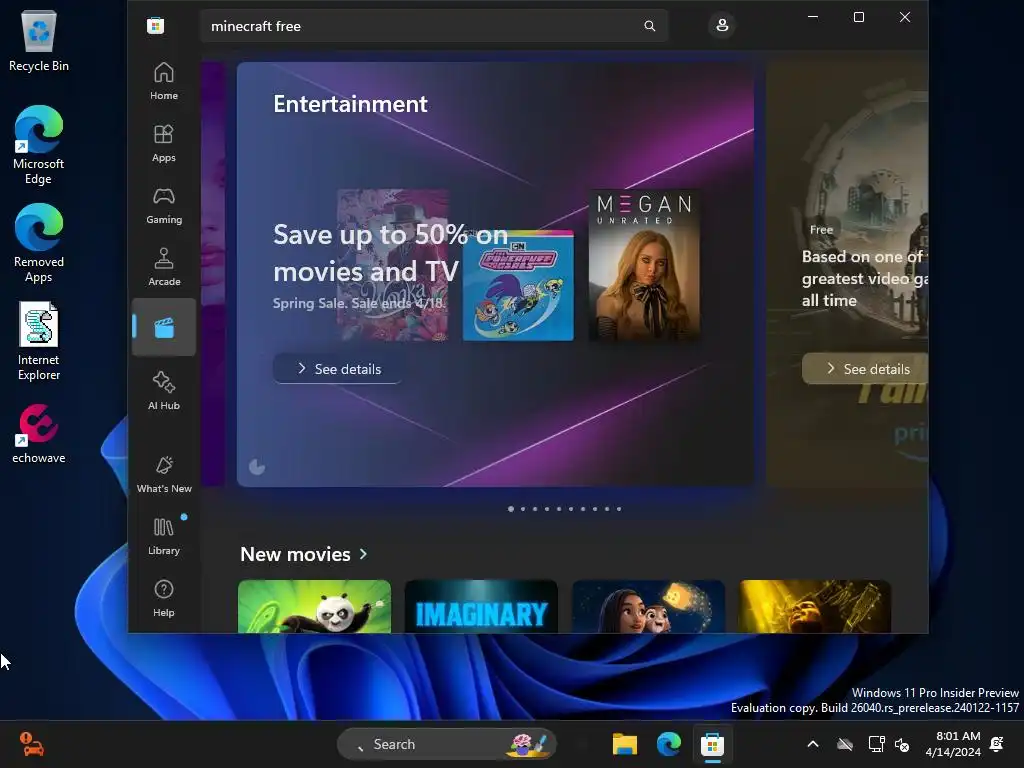Screen dimensions: 1024x768
Task: Click the muted volume tray icon
Action: pos(902,744)
